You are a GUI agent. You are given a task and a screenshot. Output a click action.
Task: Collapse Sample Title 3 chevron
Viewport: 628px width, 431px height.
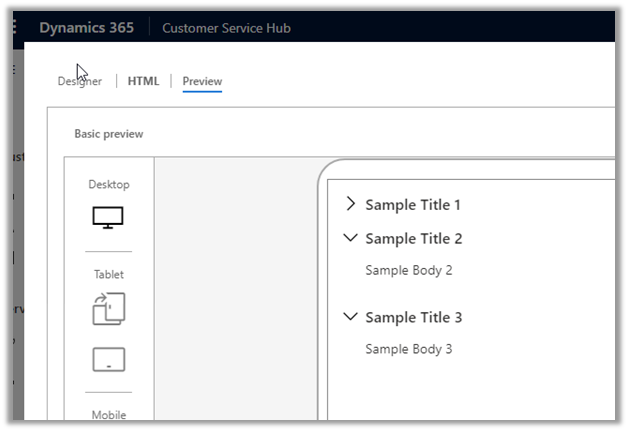tap(350, 317)
